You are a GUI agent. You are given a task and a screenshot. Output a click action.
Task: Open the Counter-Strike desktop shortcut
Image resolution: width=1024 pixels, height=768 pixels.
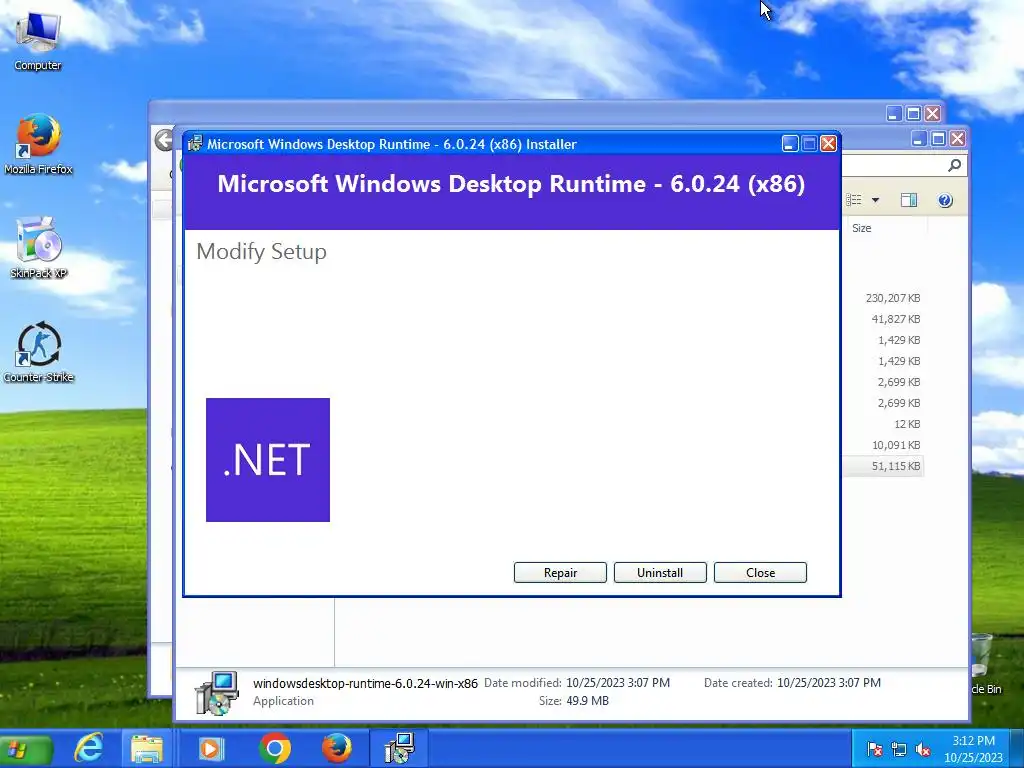pos(38,351)
